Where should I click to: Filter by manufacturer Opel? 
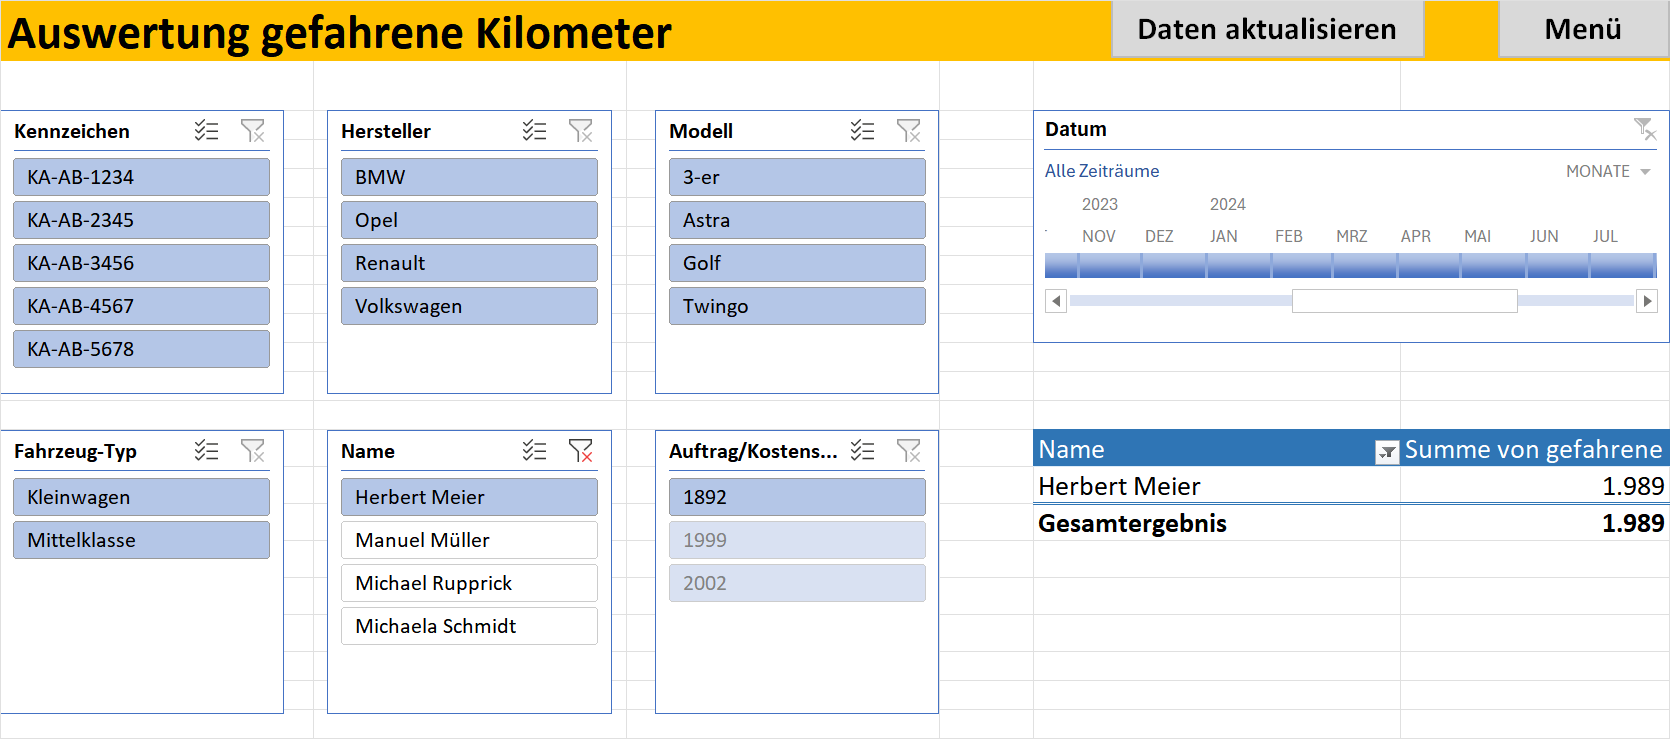469,220
